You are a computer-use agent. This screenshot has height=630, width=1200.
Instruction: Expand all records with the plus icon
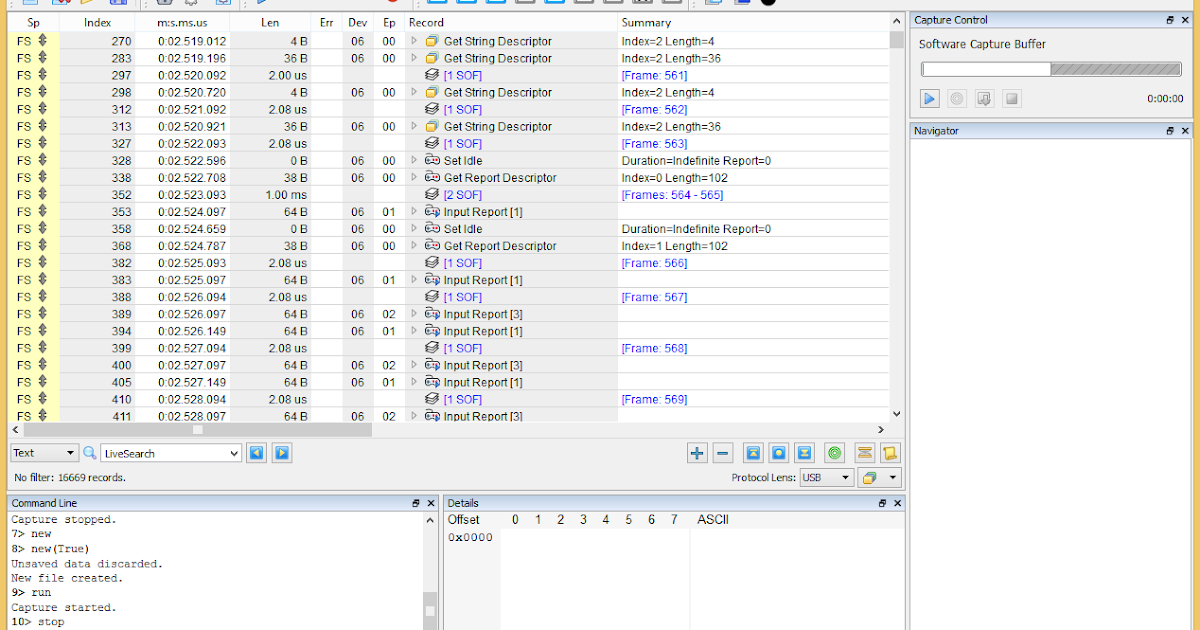click(x=697, y=453)
